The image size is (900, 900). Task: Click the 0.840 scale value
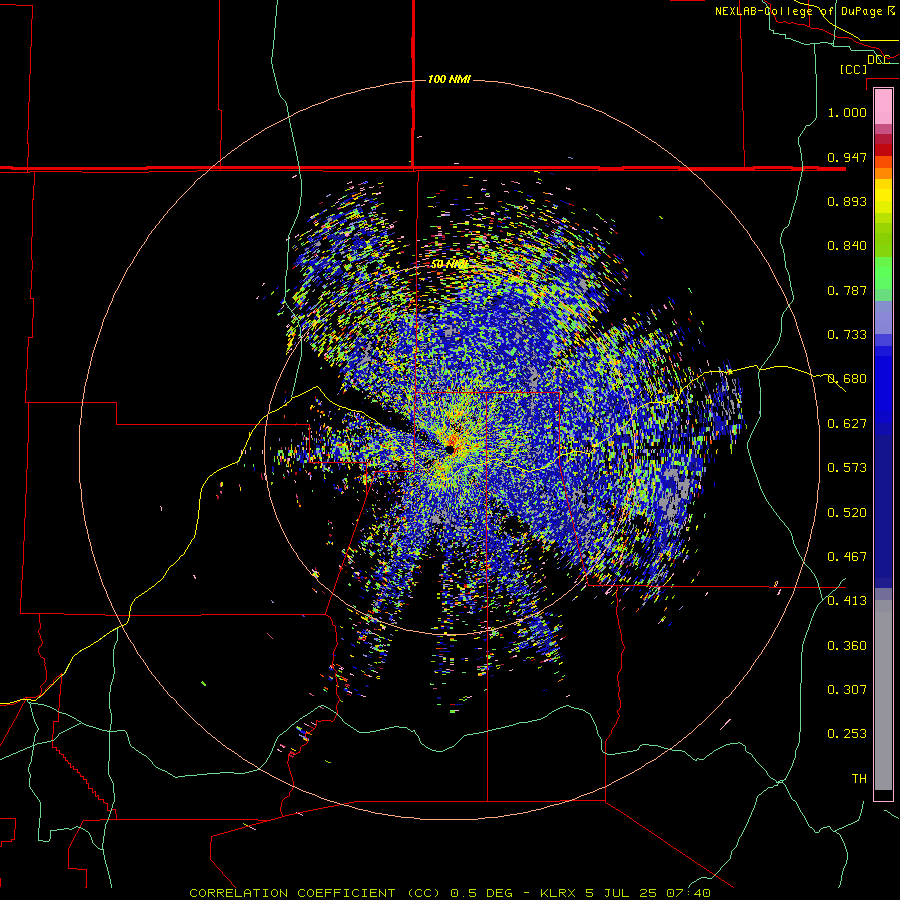coord(847,246)
